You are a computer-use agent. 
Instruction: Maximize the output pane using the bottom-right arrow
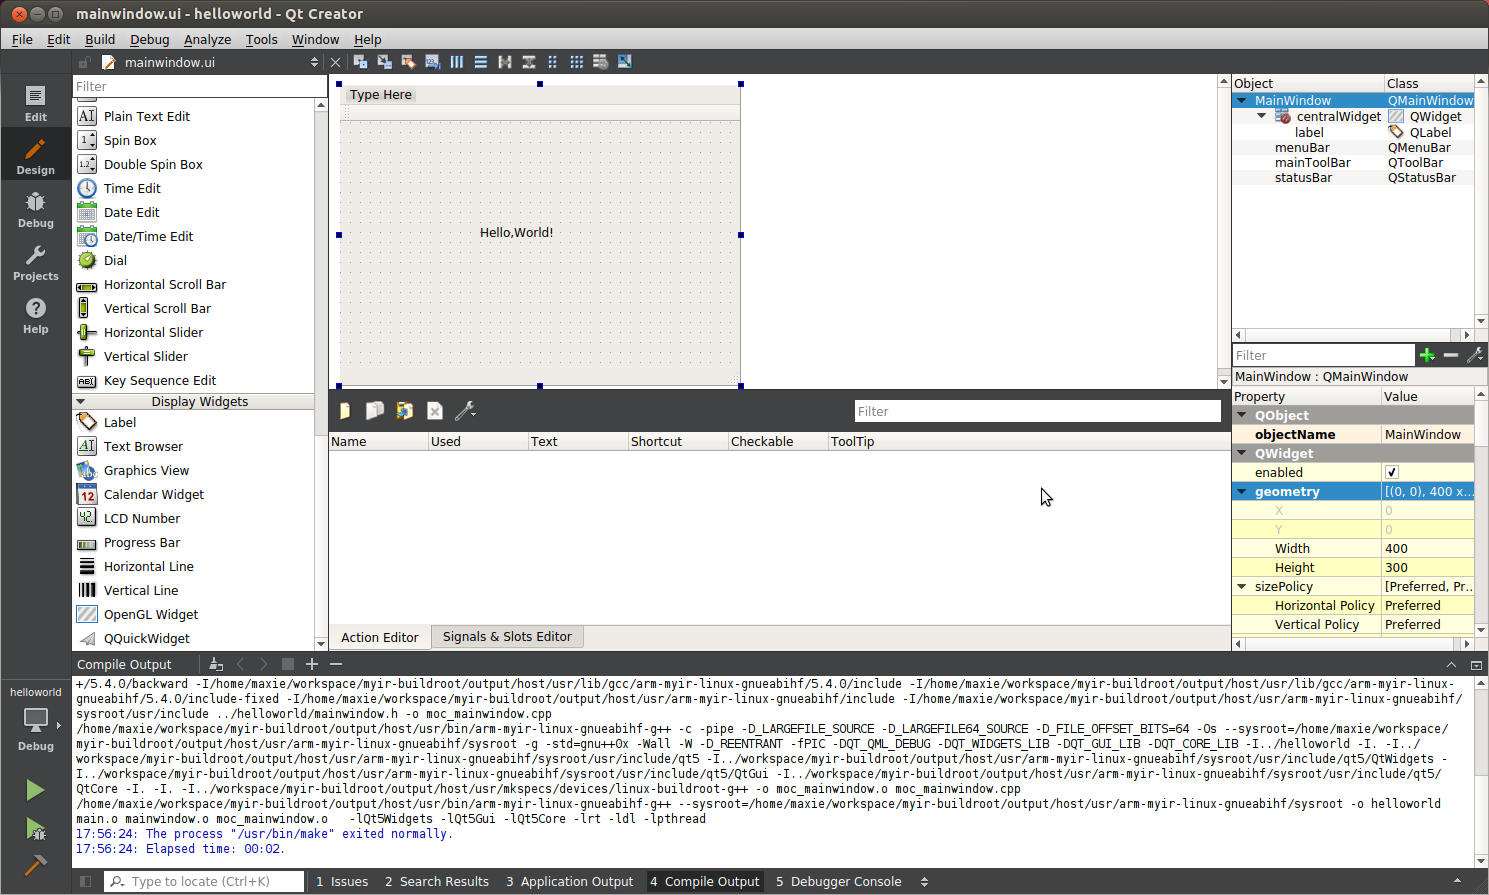[x=1457, y=881]
